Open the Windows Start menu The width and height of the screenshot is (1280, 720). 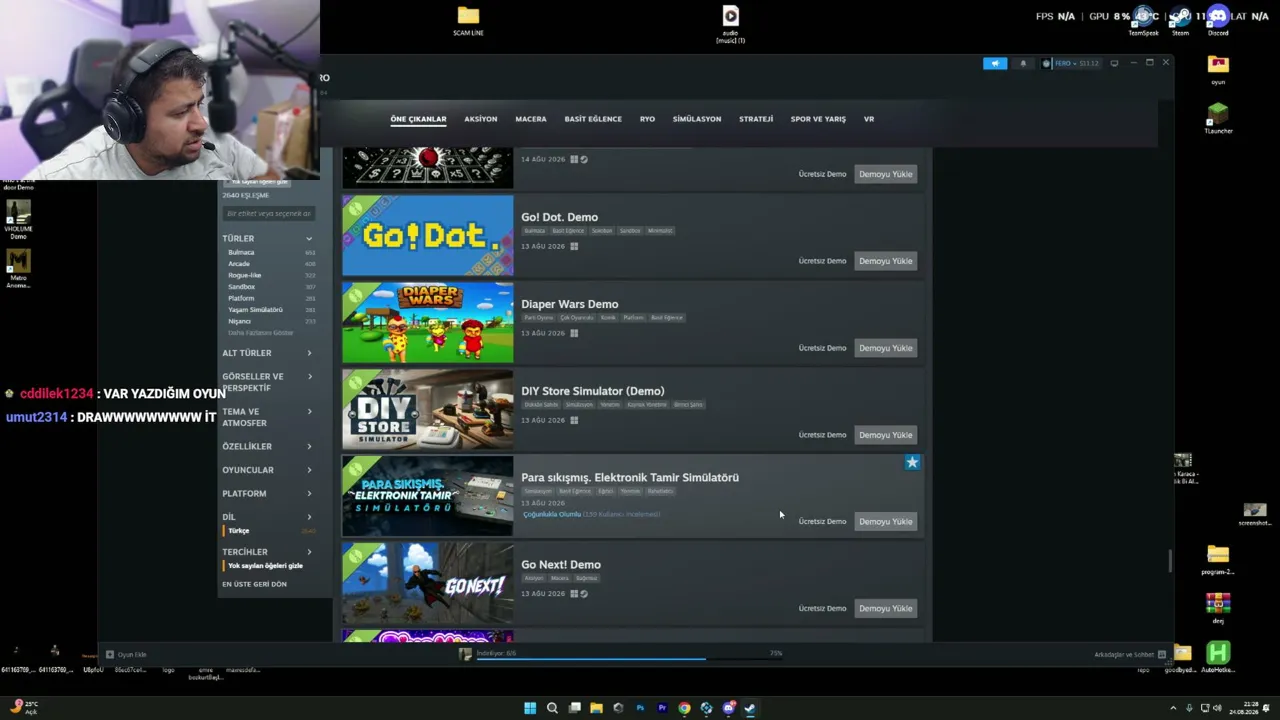click(530, 708)
